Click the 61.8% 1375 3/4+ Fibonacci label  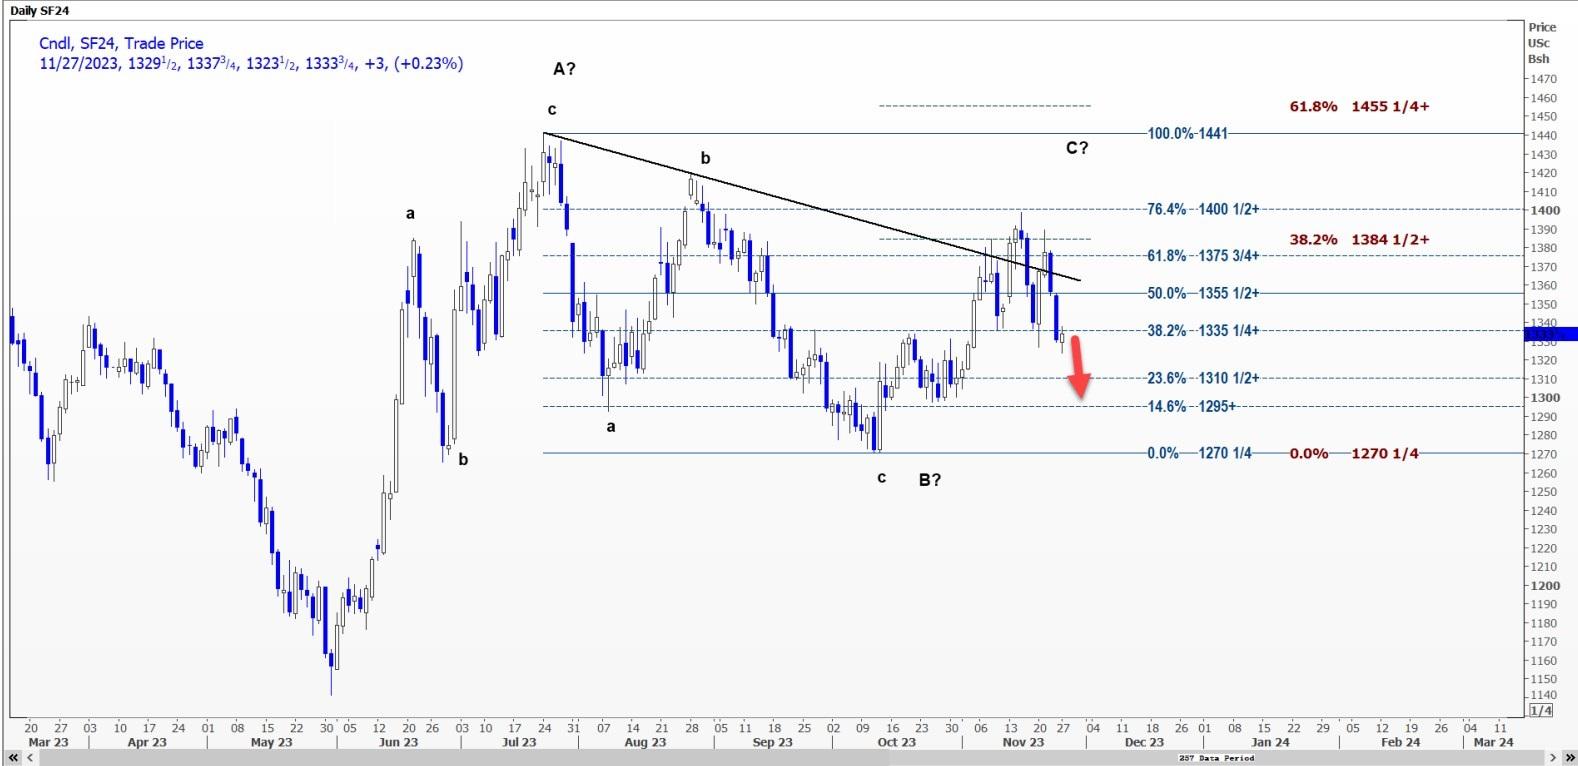coord(1203,256)
